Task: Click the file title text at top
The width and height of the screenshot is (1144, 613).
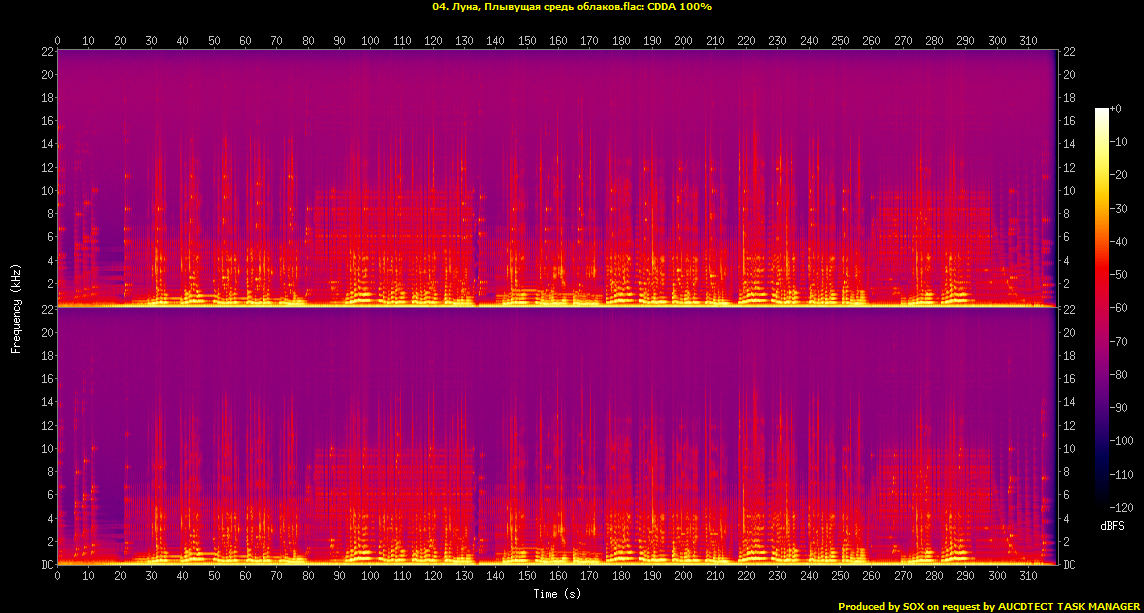Action: [571, 6]
